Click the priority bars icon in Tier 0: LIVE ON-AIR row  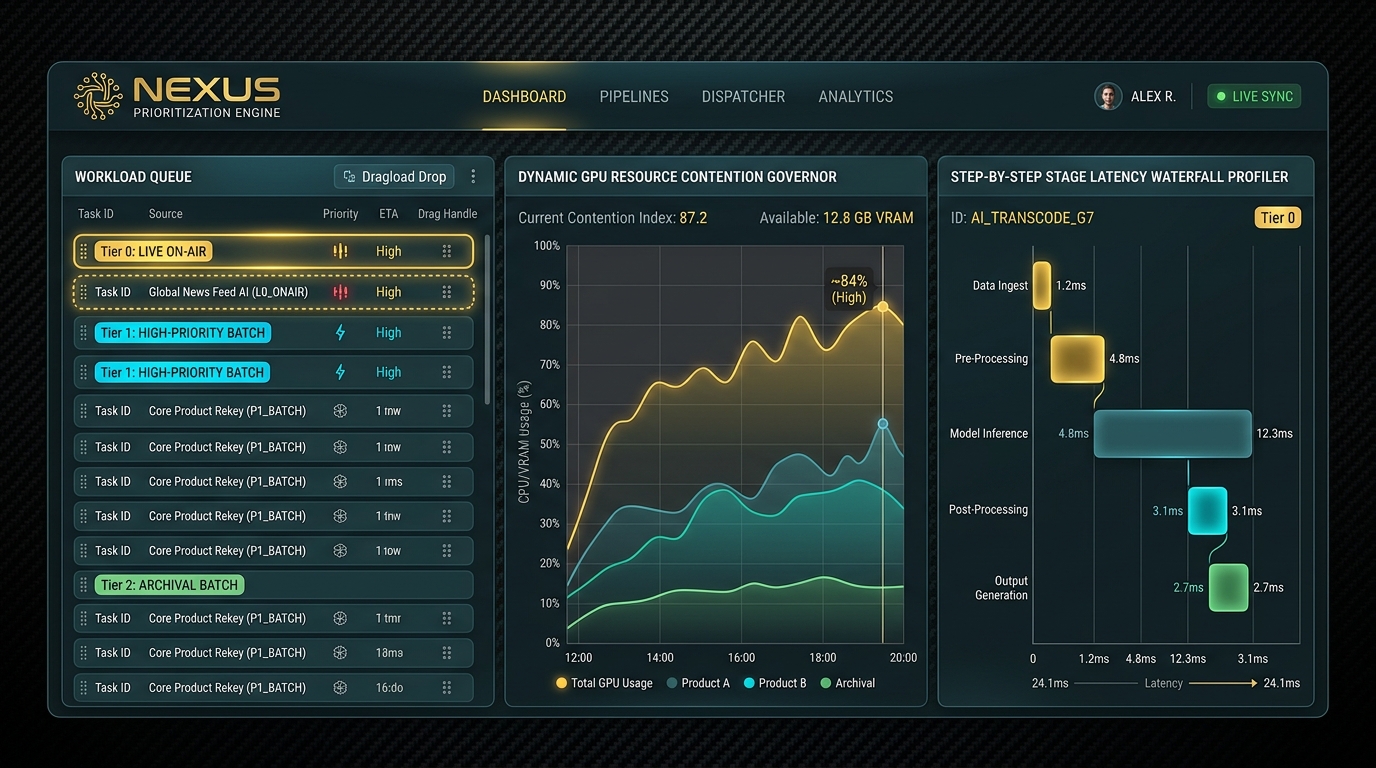[x=340, y=251]
